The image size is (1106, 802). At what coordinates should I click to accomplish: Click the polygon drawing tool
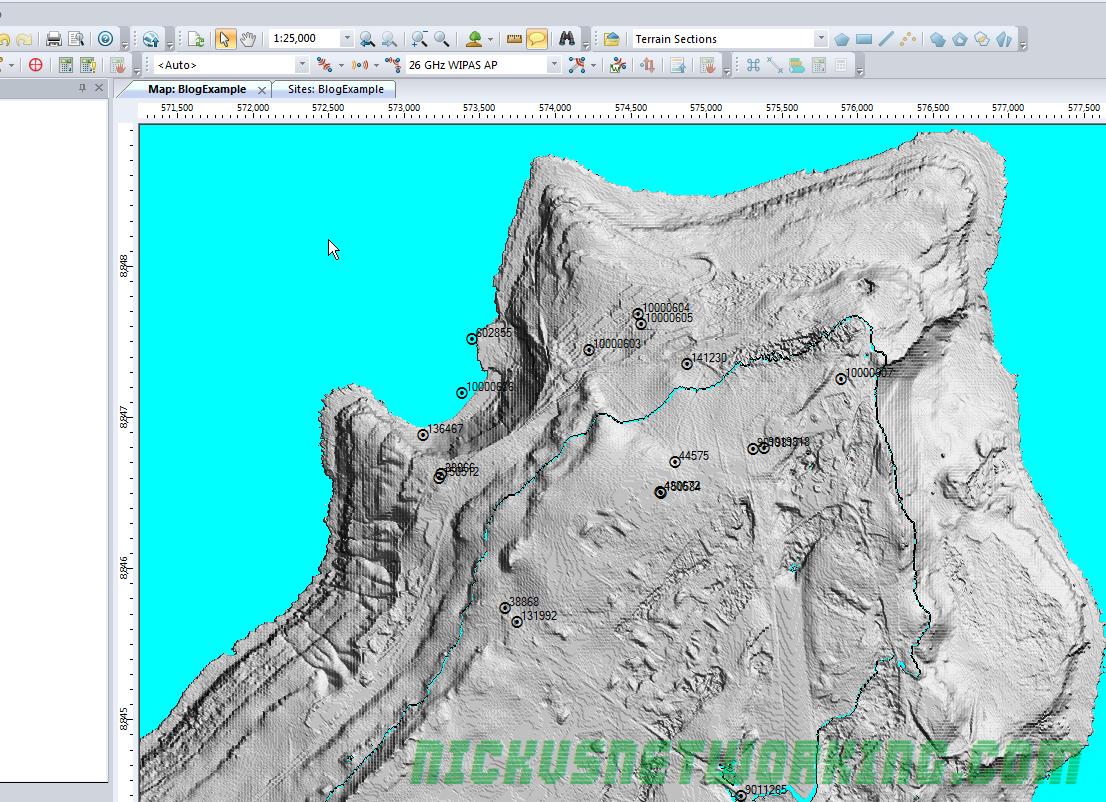tap(842, 39)
